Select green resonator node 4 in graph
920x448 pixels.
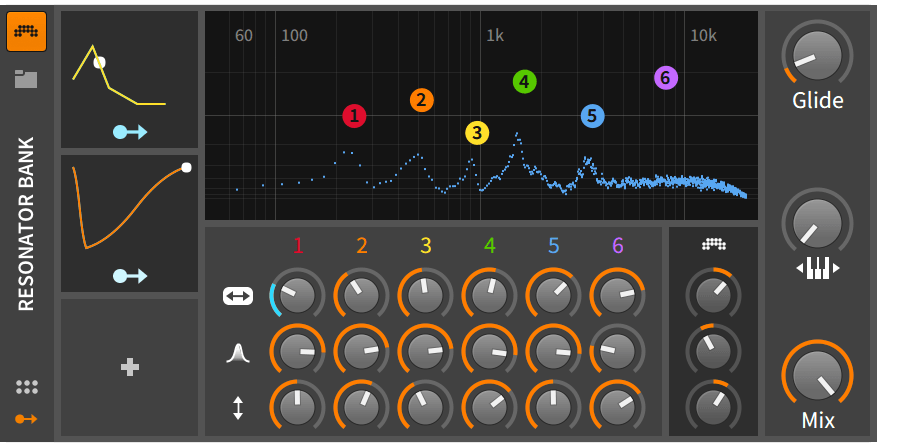pyautogui.click(x=525, y=82)
